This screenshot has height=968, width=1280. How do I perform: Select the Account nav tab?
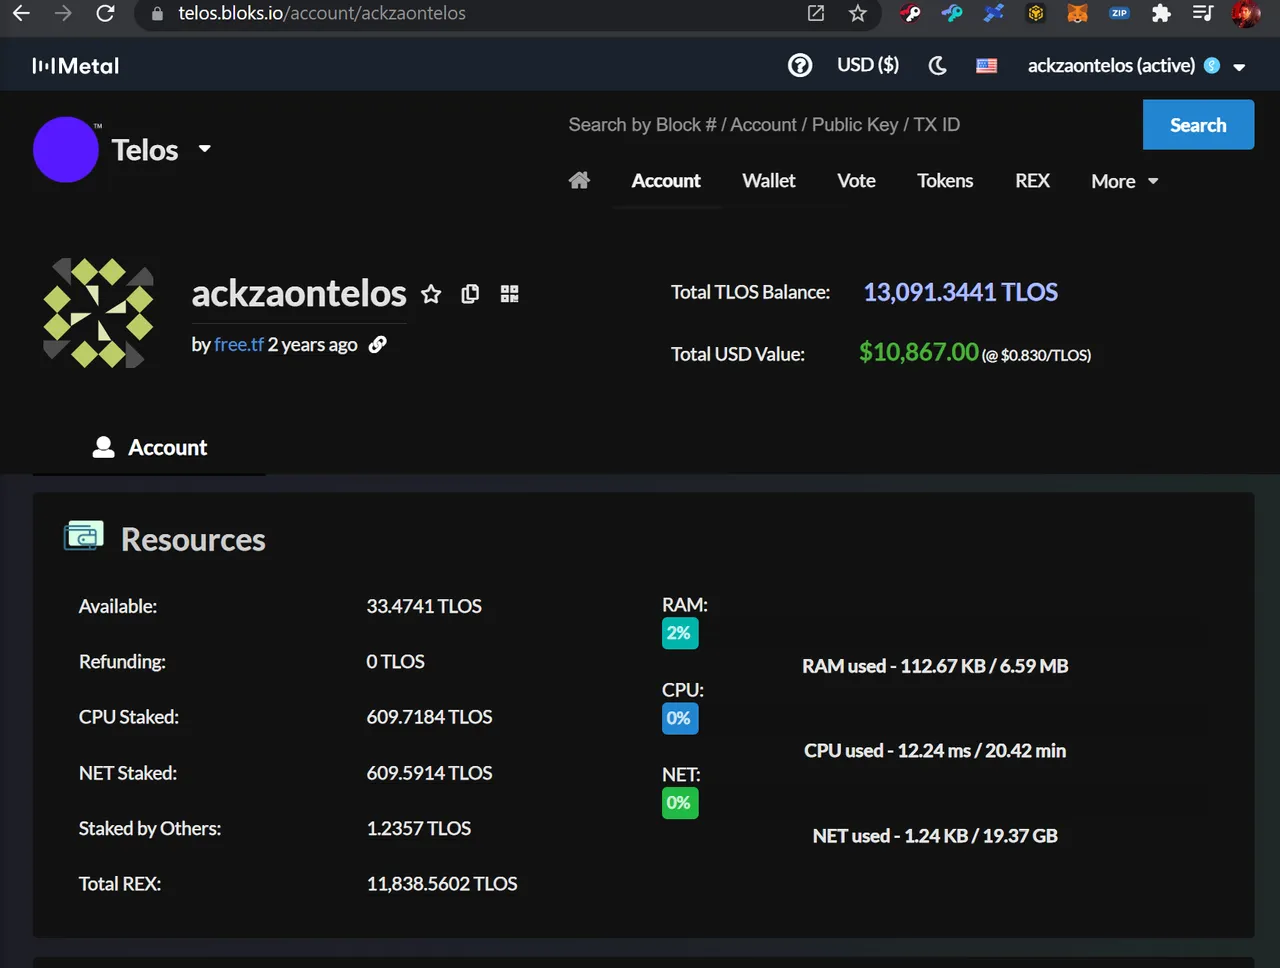pyautogui.click(x=666, y=181)
